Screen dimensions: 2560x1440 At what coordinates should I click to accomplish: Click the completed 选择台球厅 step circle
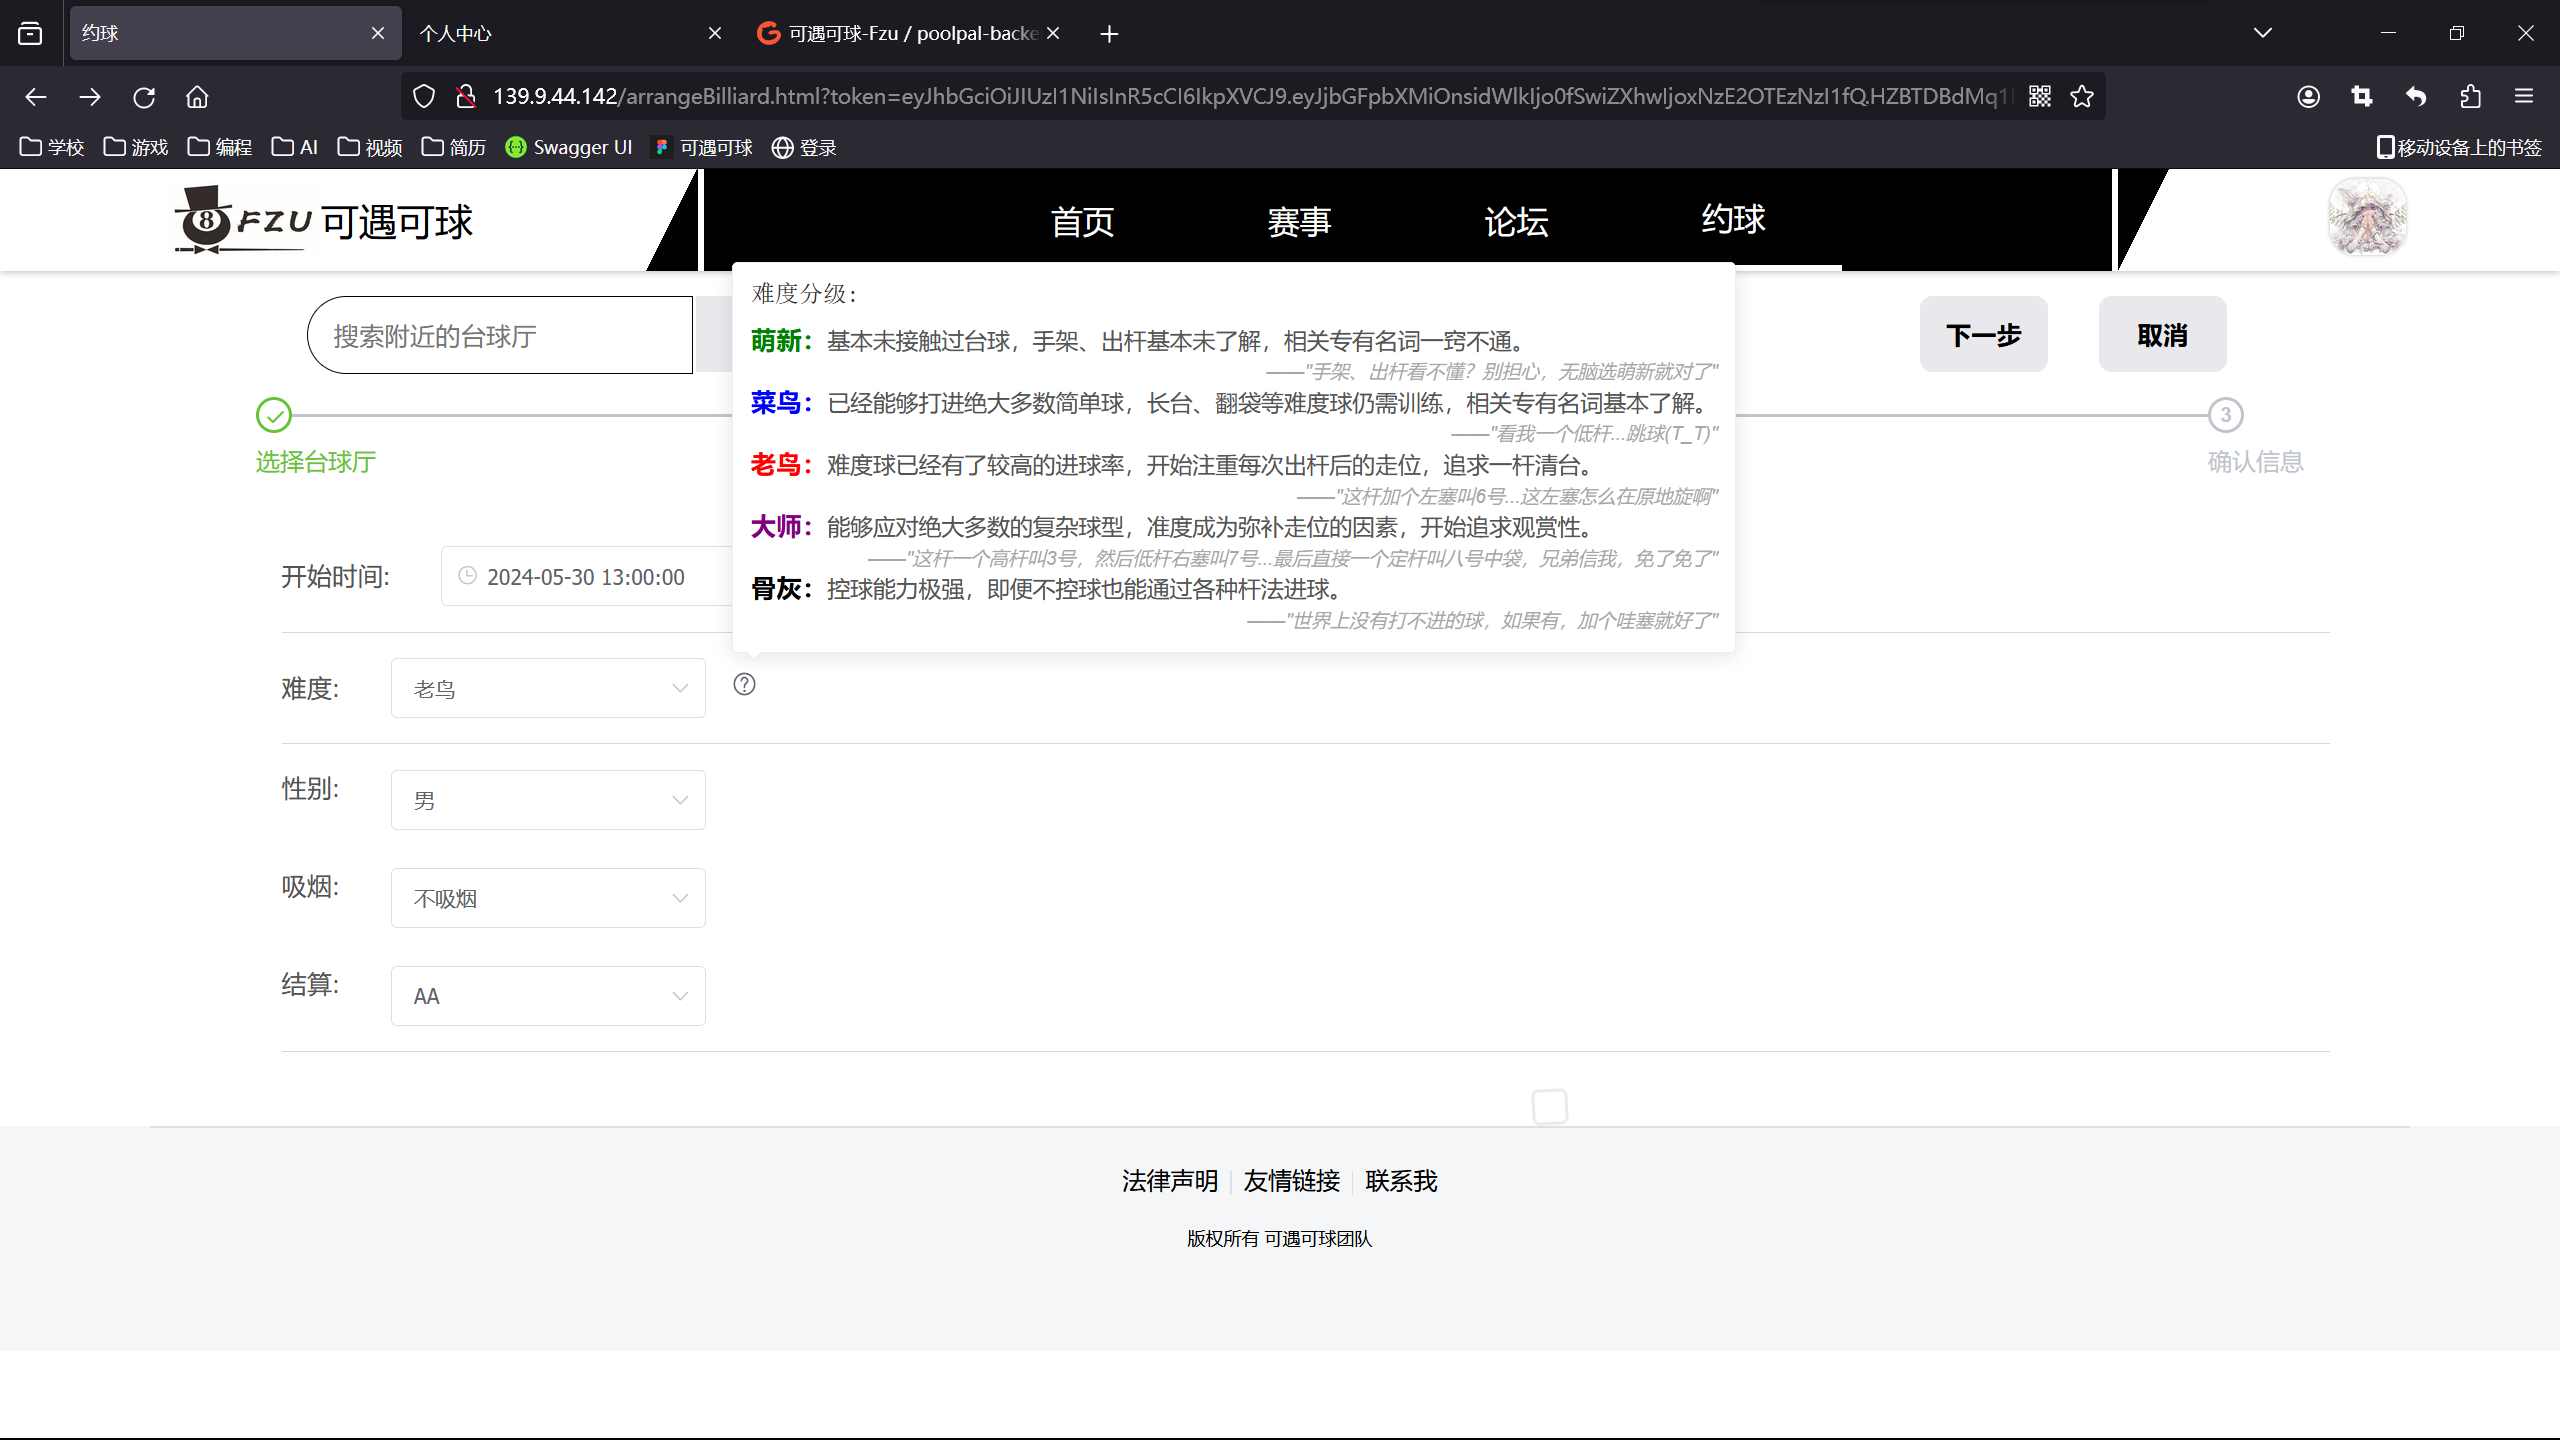274,415
